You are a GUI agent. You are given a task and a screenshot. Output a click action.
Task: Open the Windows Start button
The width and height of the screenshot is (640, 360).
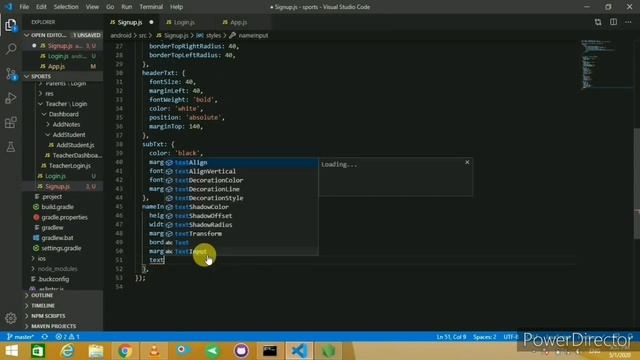[x=11, y=351]
